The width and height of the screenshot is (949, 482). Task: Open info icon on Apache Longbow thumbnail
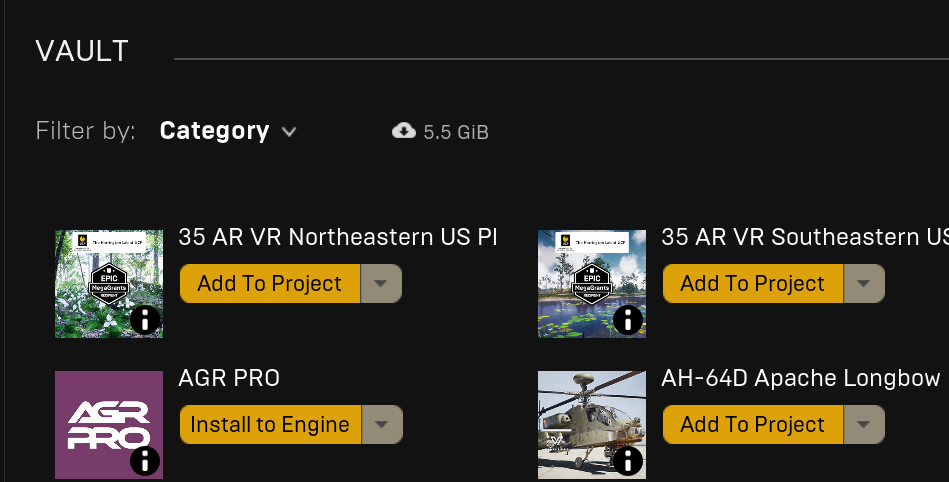point(628,461)
